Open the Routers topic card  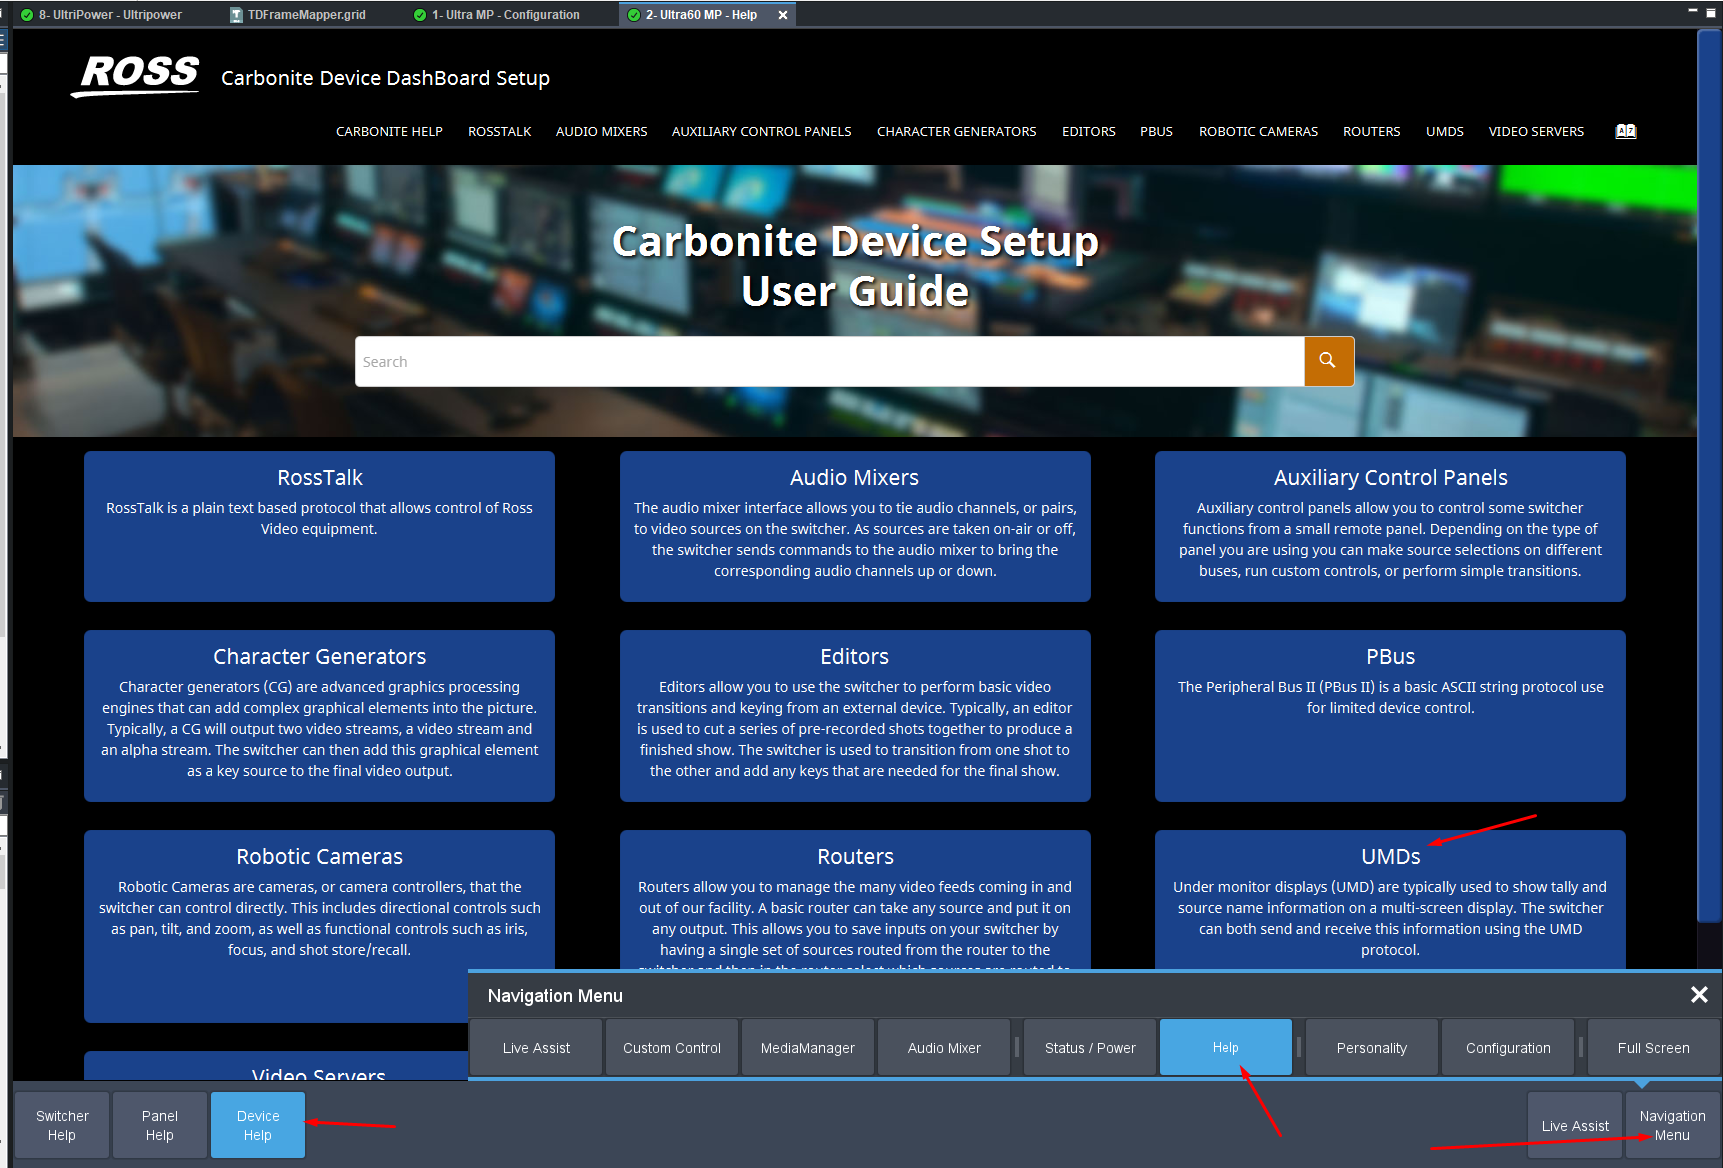click(x=855, y=900)
